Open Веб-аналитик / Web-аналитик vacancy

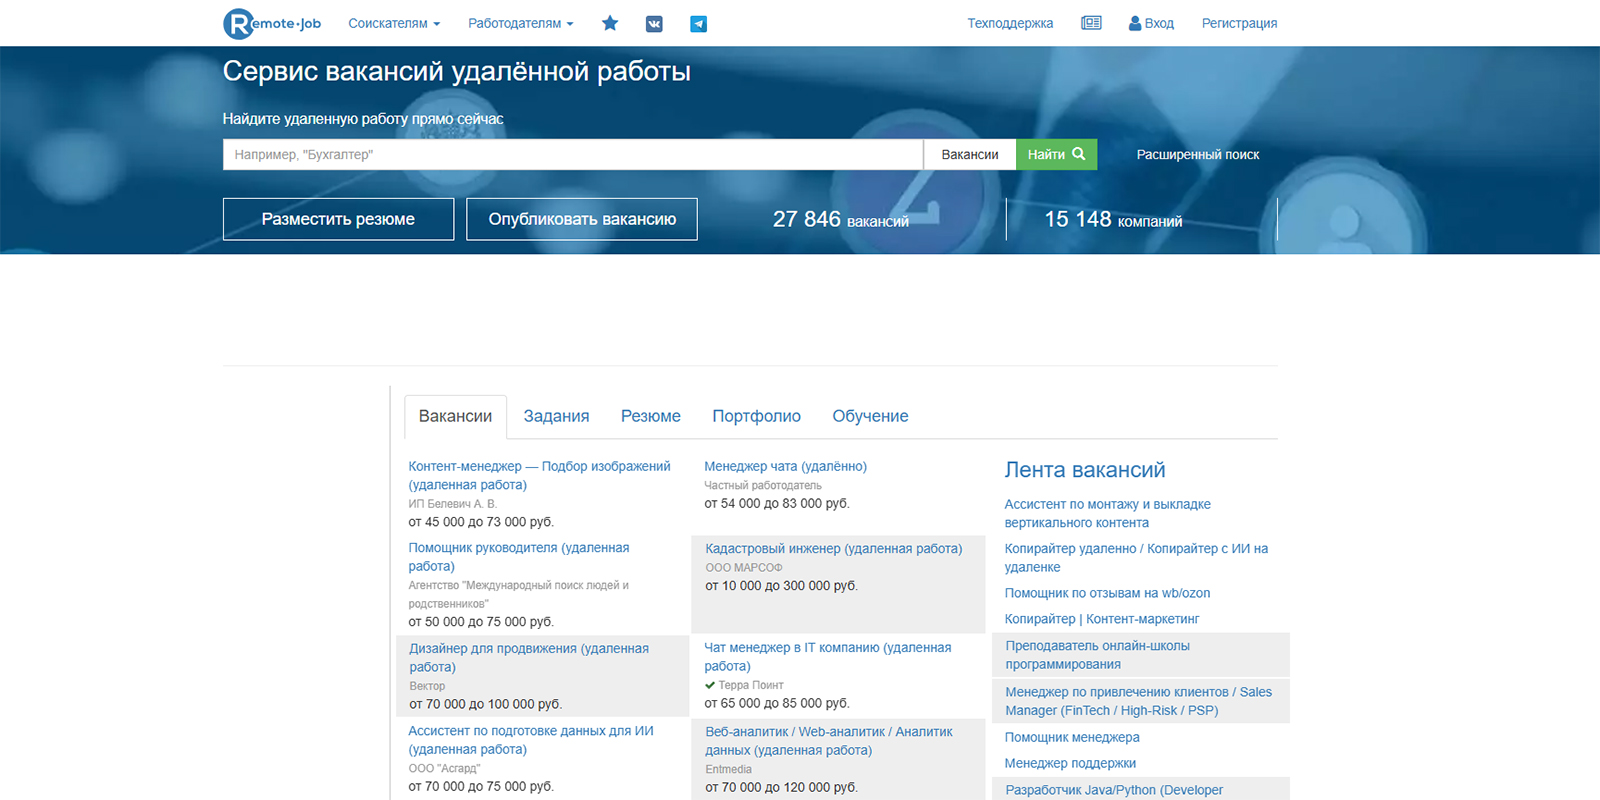coord(829,741)
